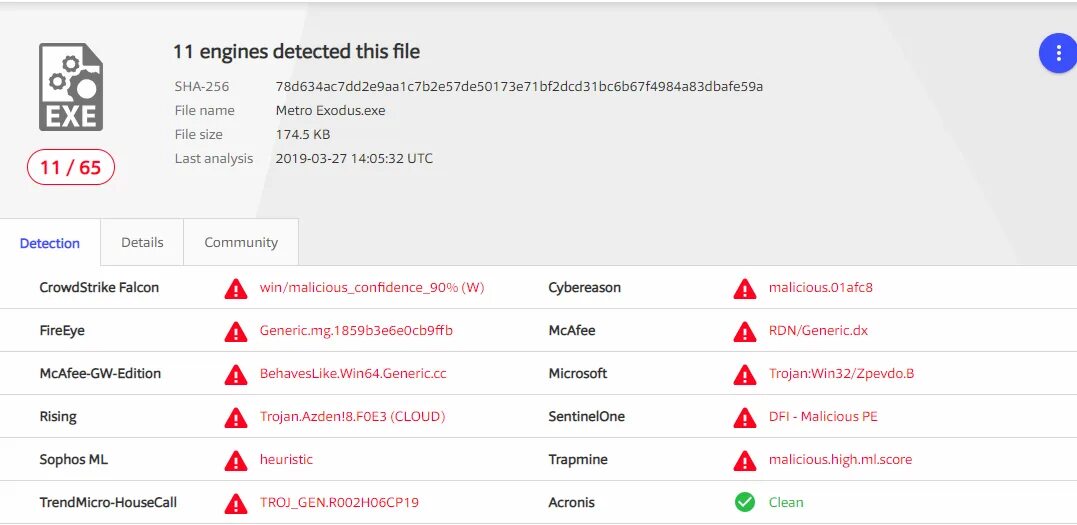Click the Trojan.Azden!8.F0E3 (CLOUD) Rising result
Image resolution: width=1077 pixels, height=525 pixels.
352,417
